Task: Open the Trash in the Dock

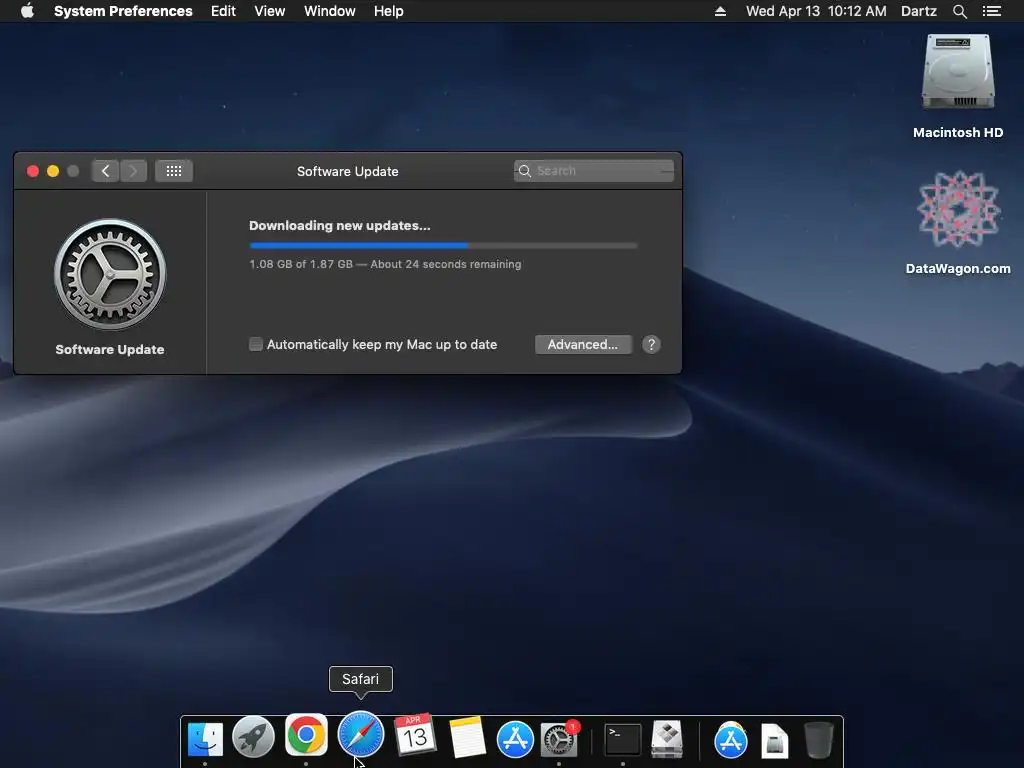Action: point(819,740)
